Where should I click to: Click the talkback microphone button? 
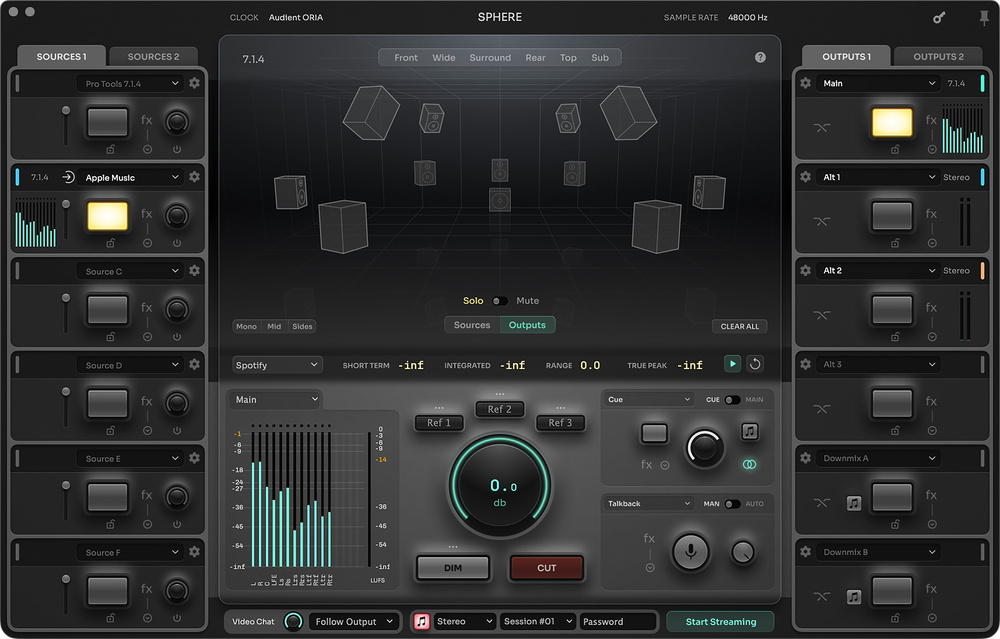coord(690,551)
